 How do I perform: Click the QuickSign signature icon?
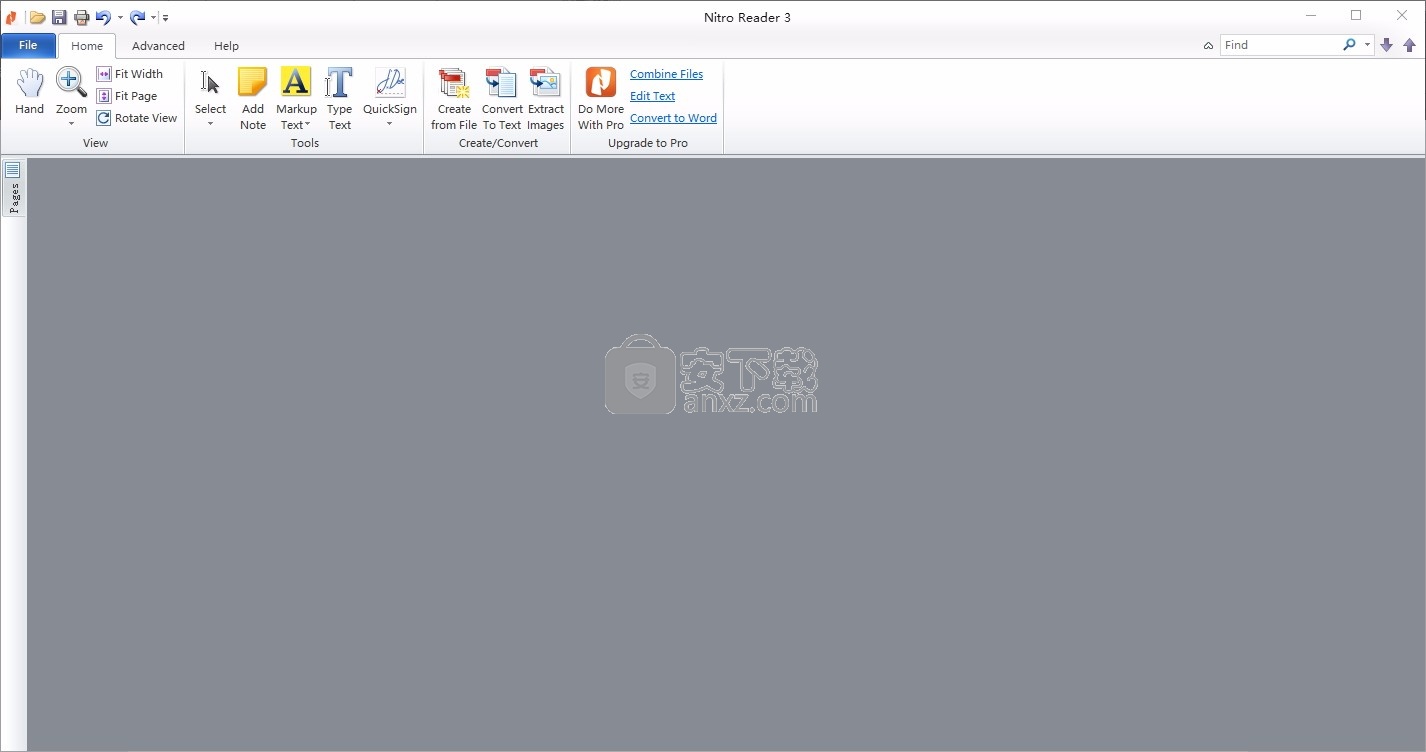tap(390, 84)
